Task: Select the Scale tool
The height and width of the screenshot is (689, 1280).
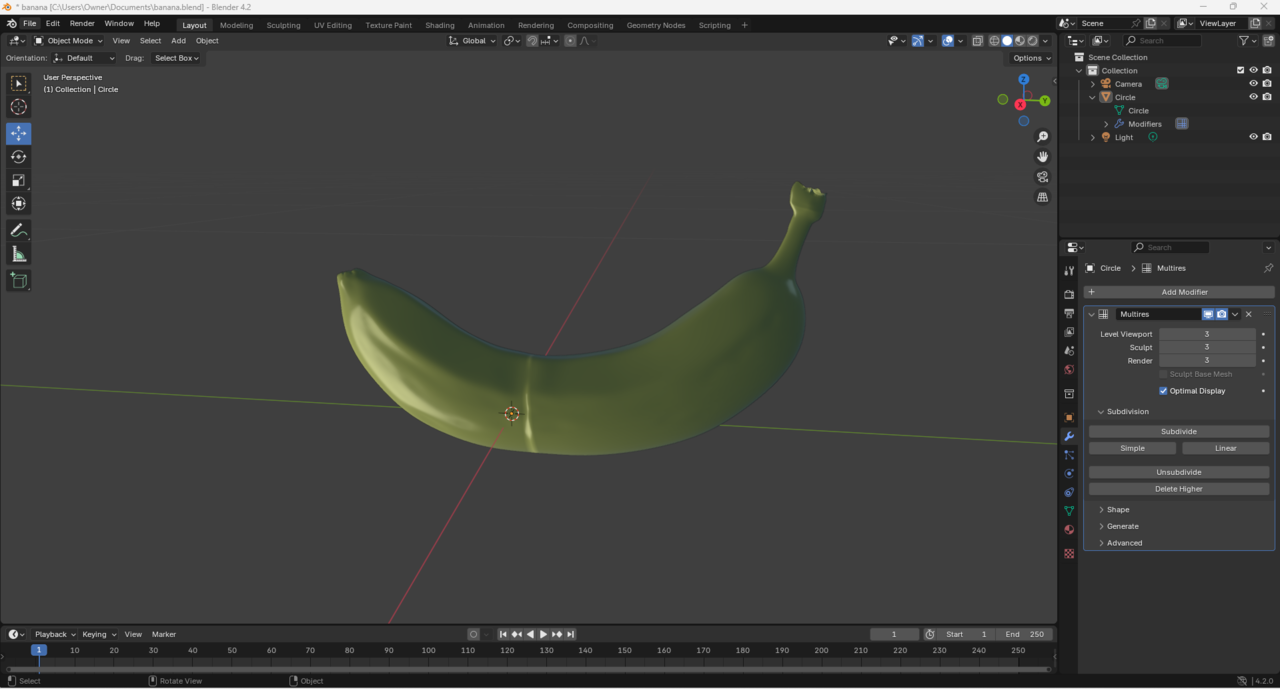Action: point(18,180)
